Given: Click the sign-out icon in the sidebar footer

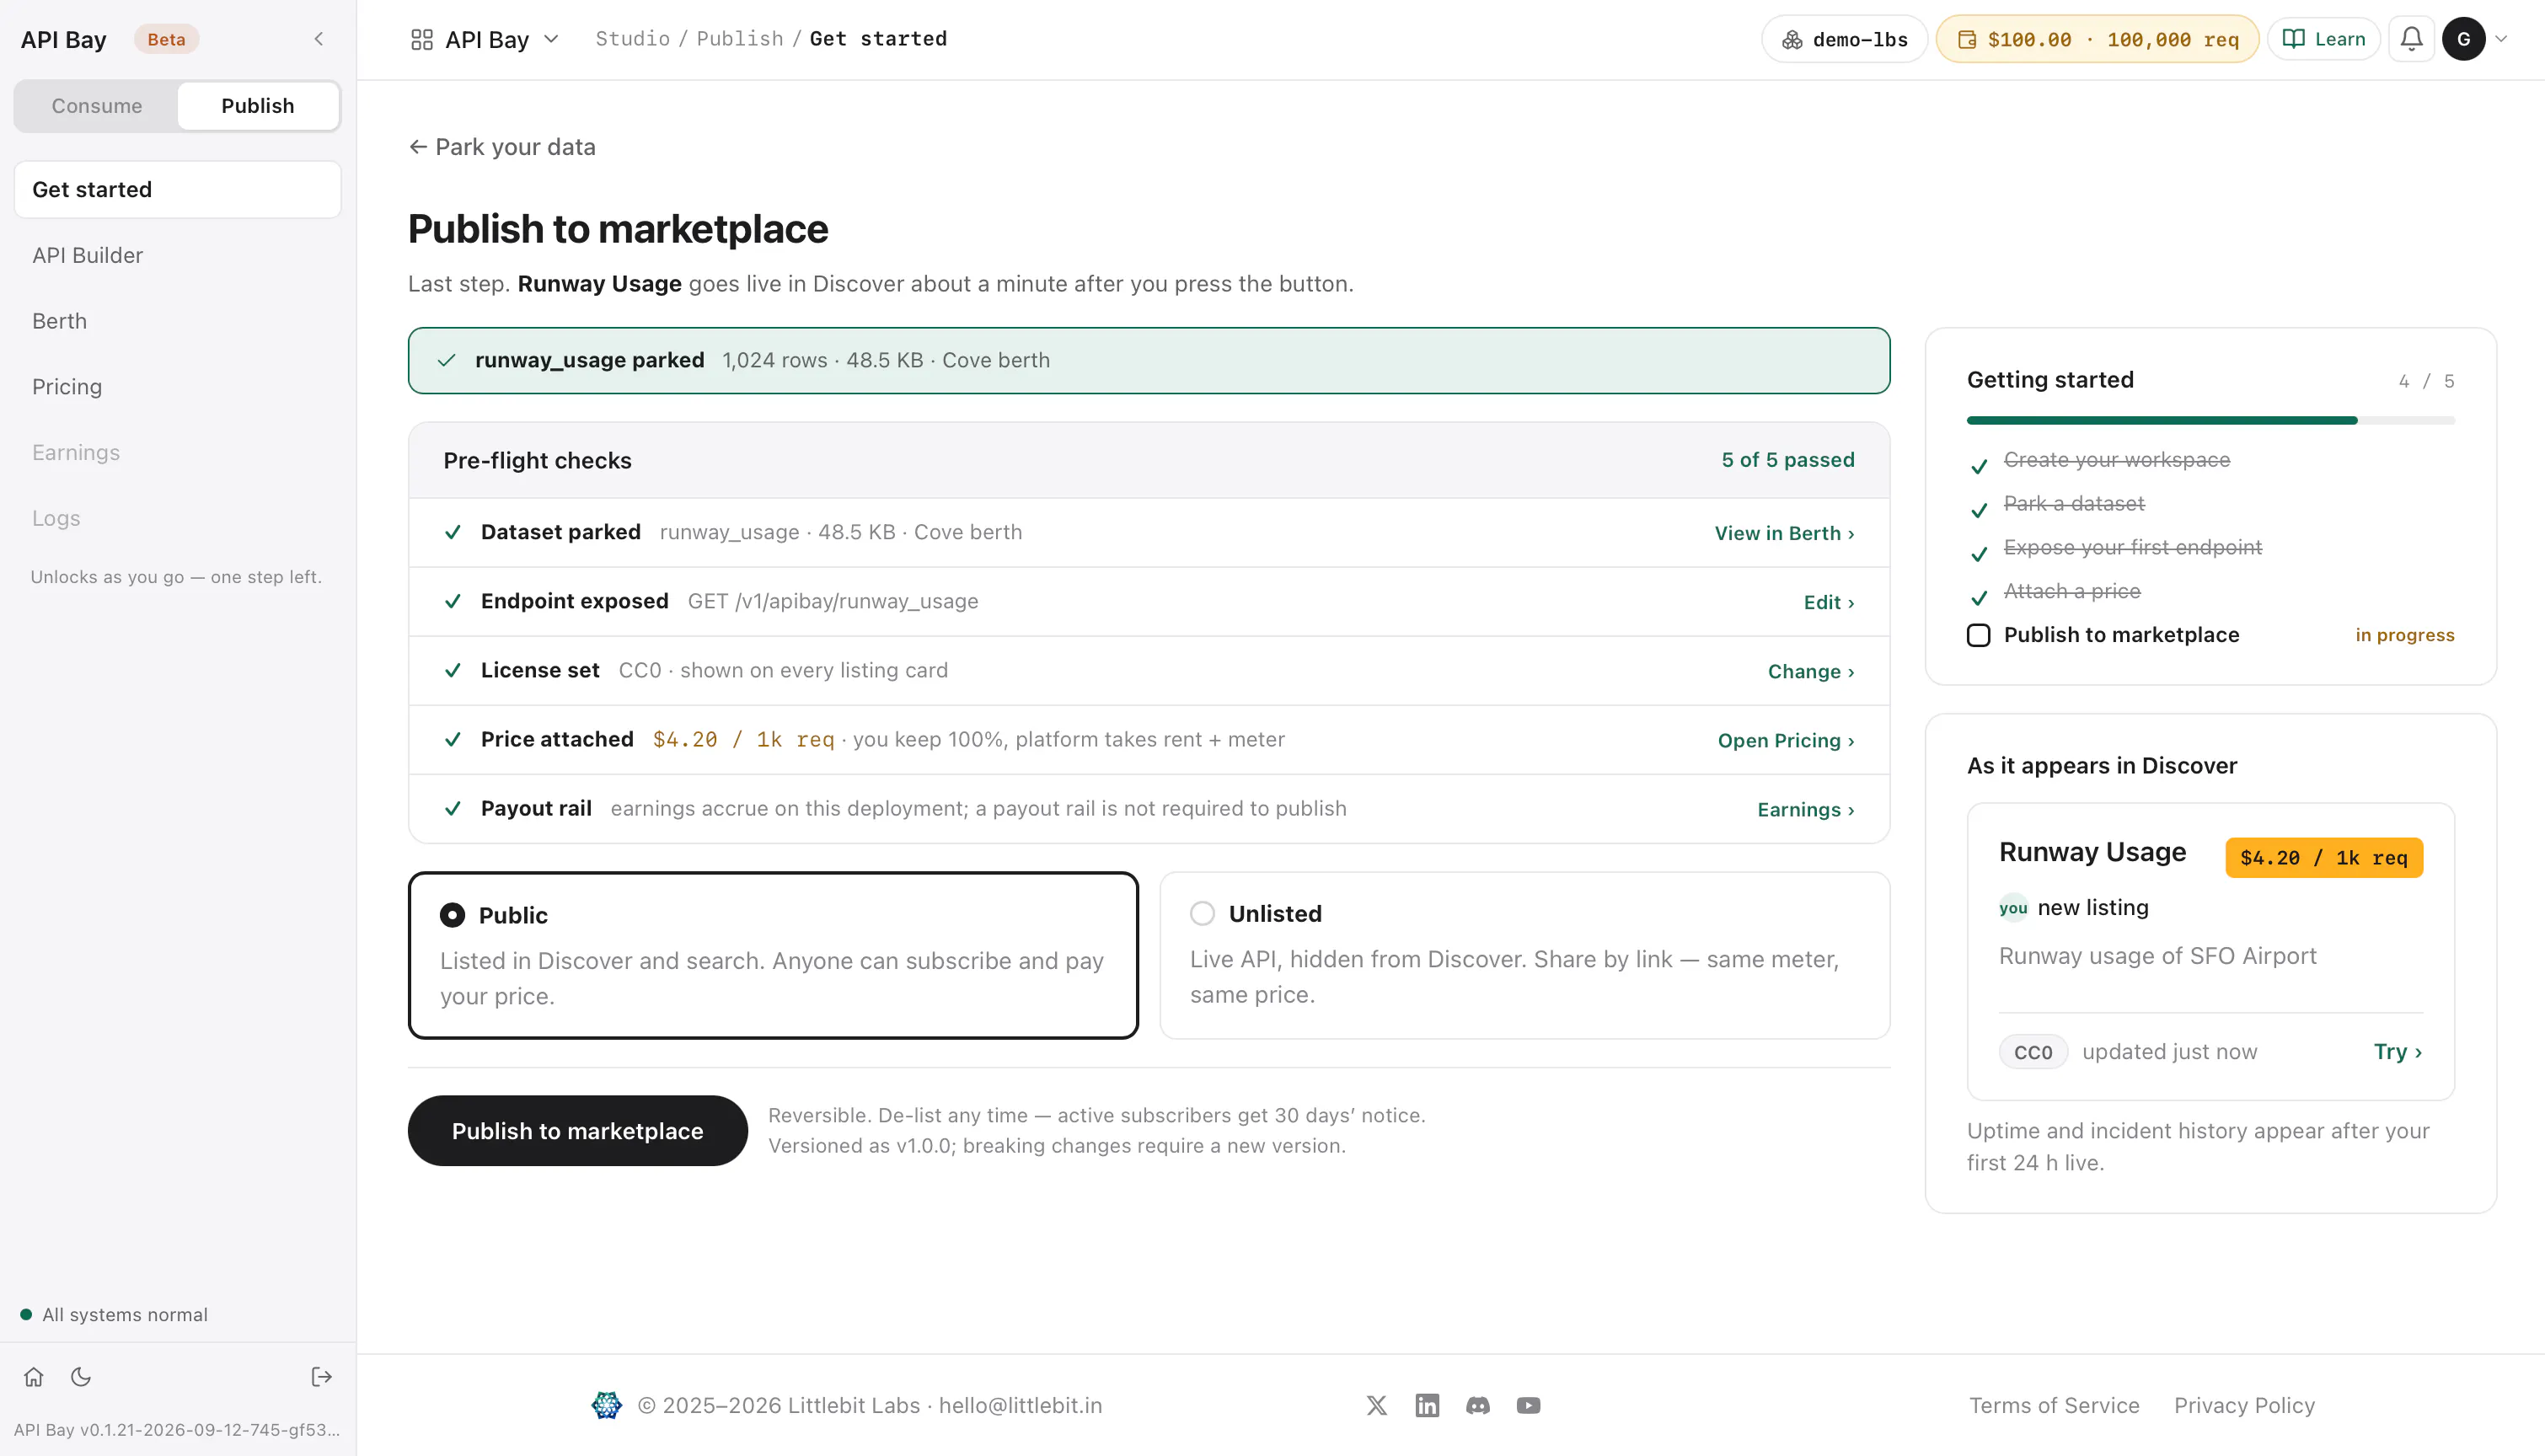Looking at the screenshot, I should [321, 1377].
